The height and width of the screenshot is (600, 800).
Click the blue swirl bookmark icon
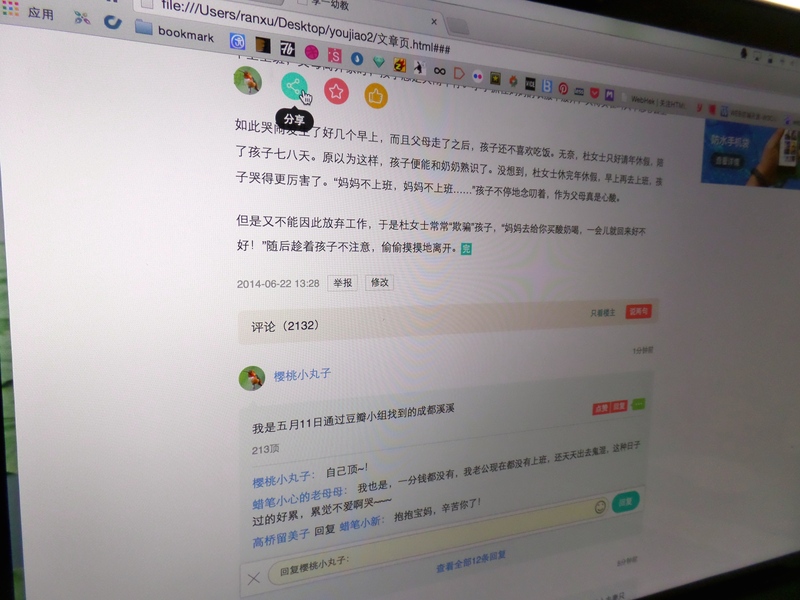click(x=112, y=22)
